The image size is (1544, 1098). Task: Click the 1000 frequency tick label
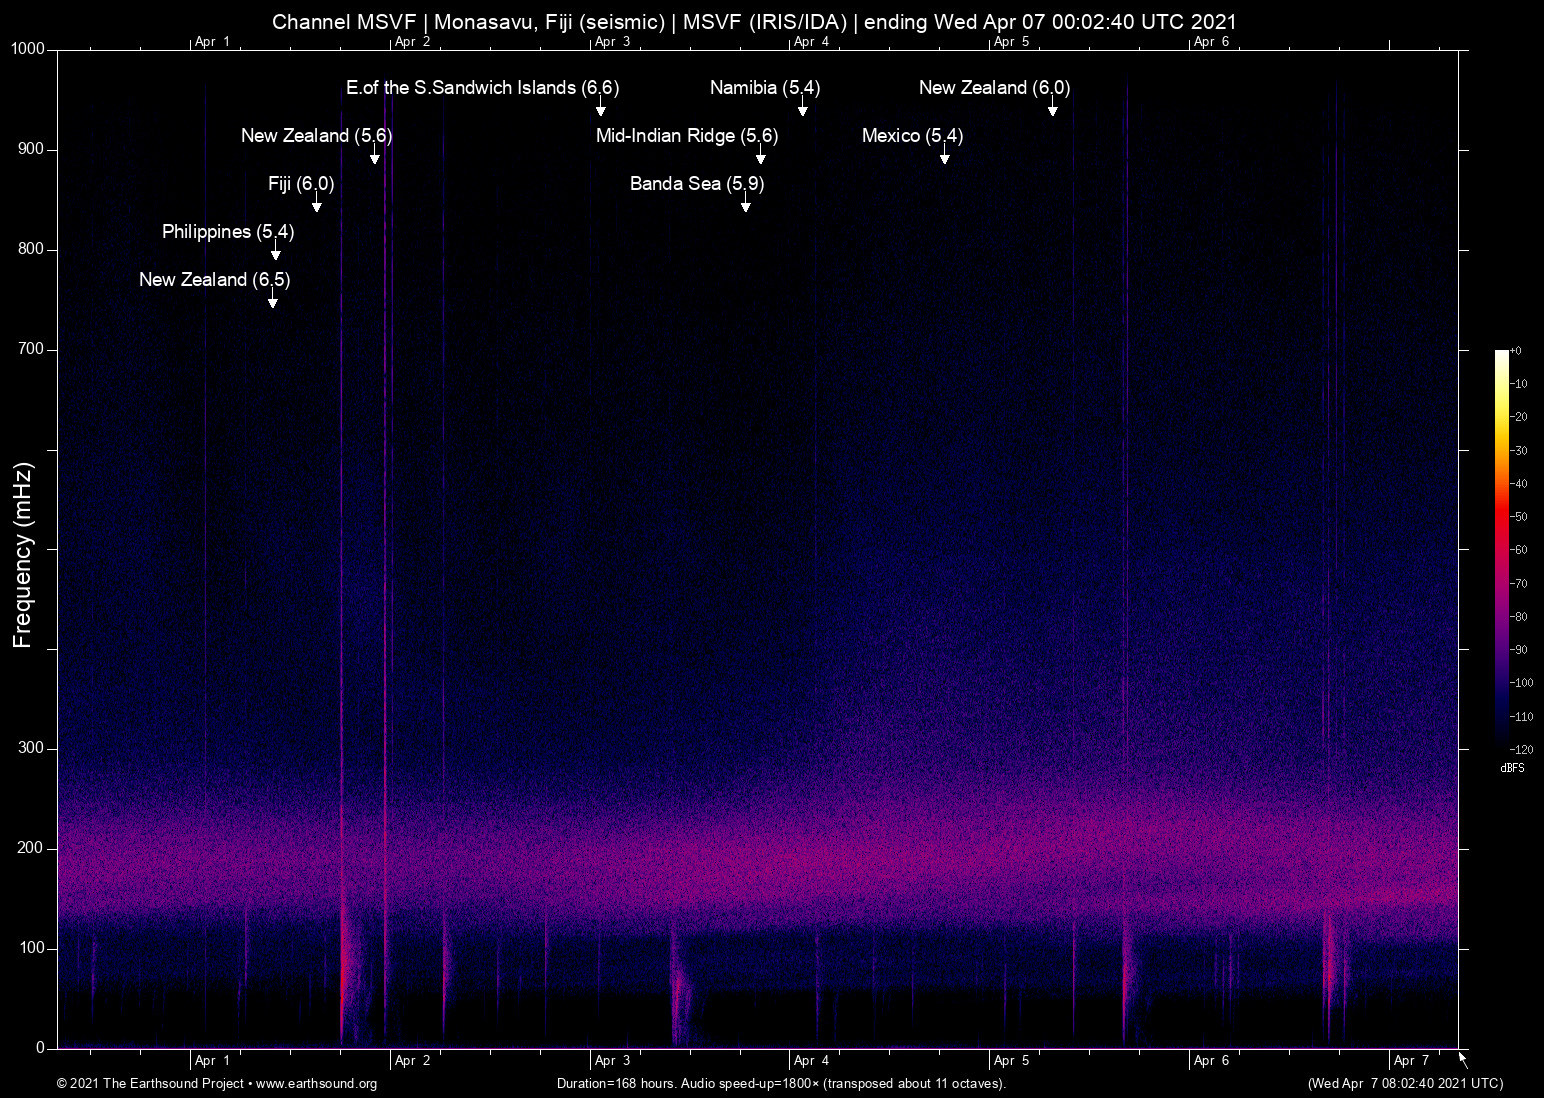click(28, 49)
